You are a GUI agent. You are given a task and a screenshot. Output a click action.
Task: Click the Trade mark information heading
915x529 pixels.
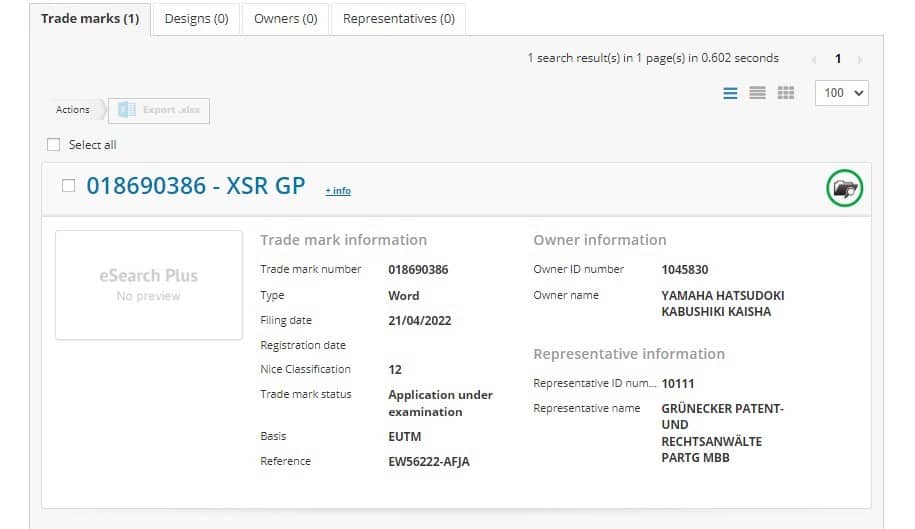click(344, 240)
